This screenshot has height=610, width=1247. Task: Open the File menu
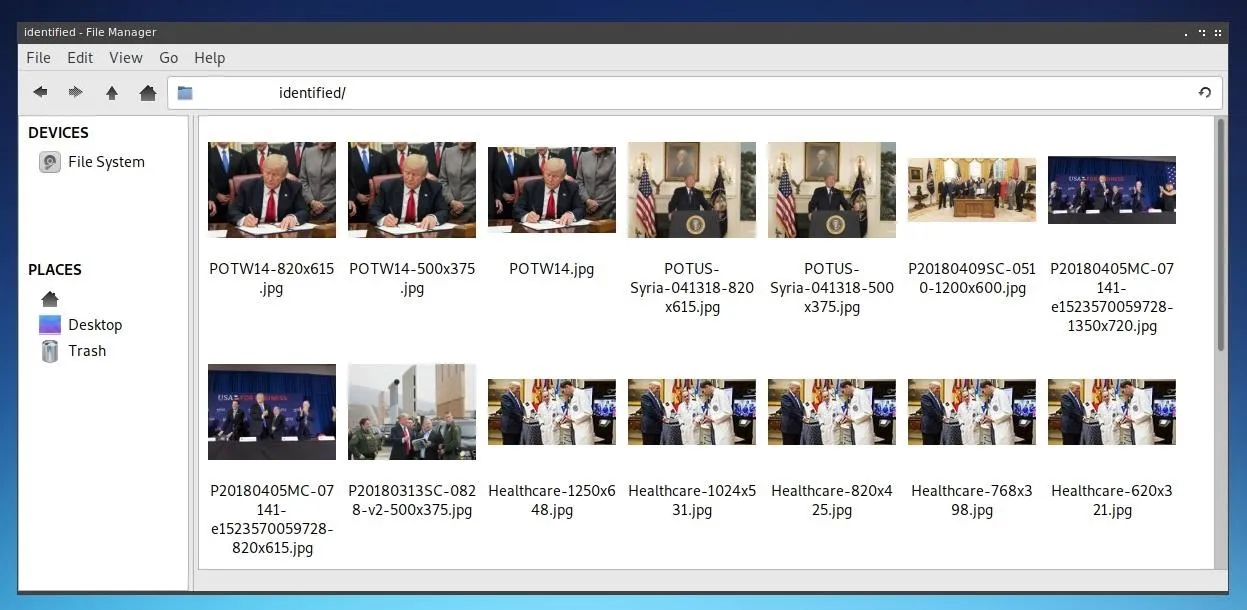(38, 58)
